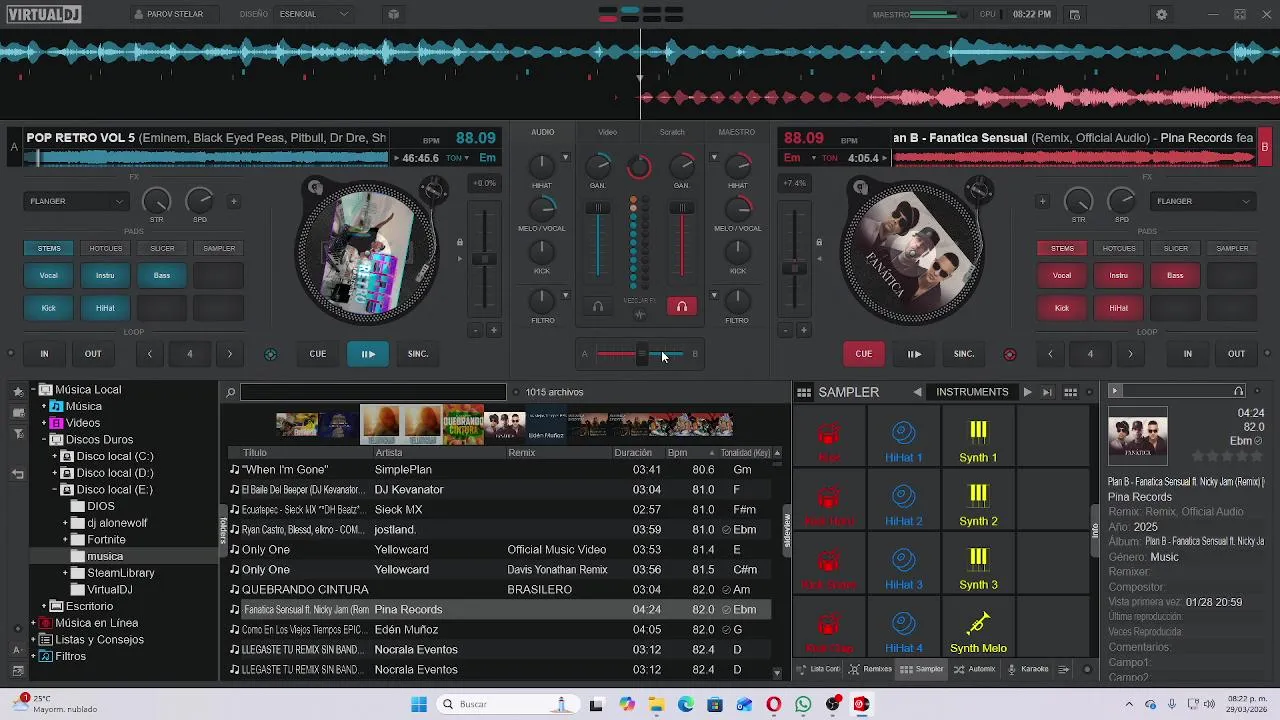The width and height of the screenshot is (1280, 720).
Task: Toggle pitch lock on left deck
Action: pyautogui.click(x=460, y=242)
